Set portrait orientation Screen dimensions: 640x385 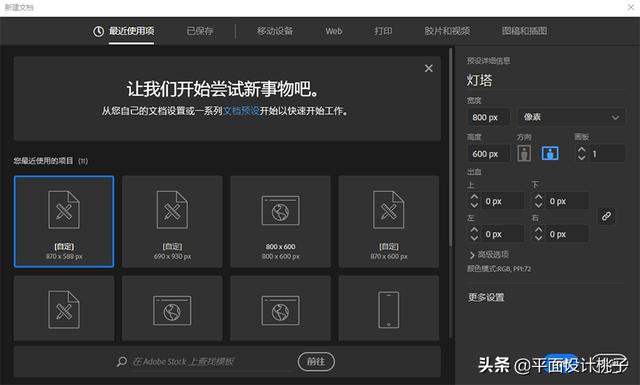524,154
